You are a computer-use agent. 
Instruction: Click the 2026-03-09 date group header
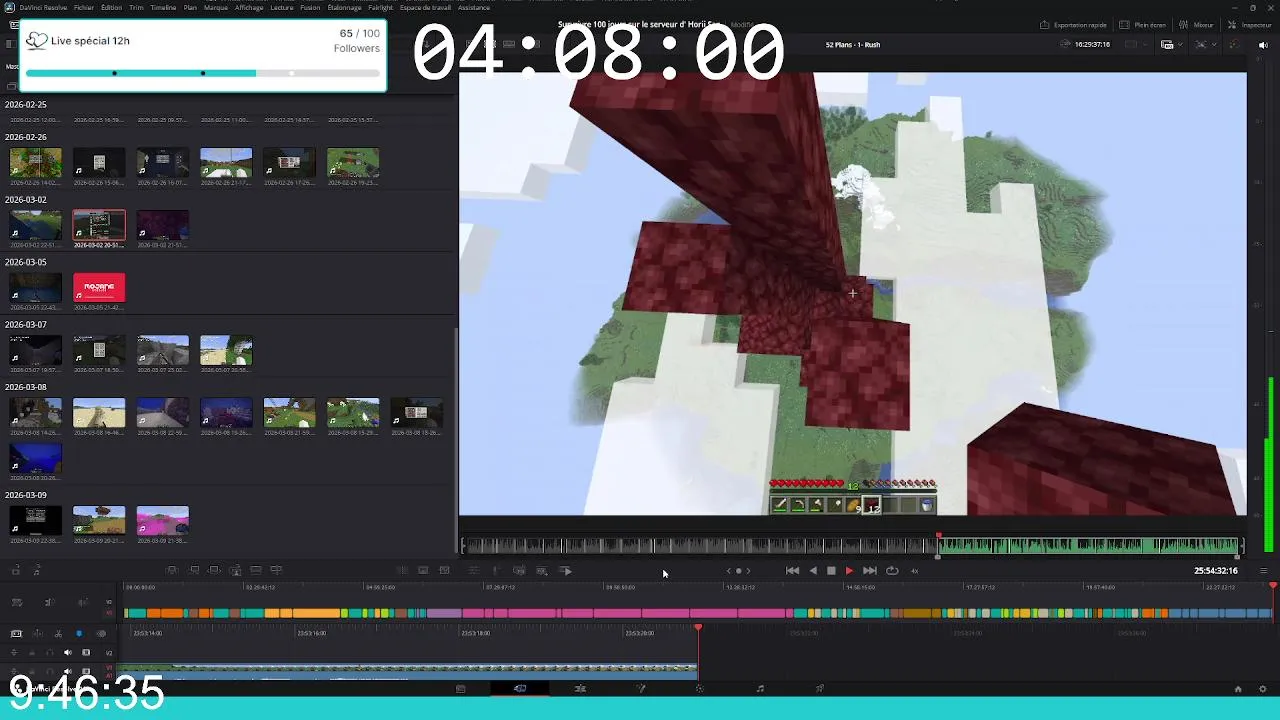tap(26, 495)
